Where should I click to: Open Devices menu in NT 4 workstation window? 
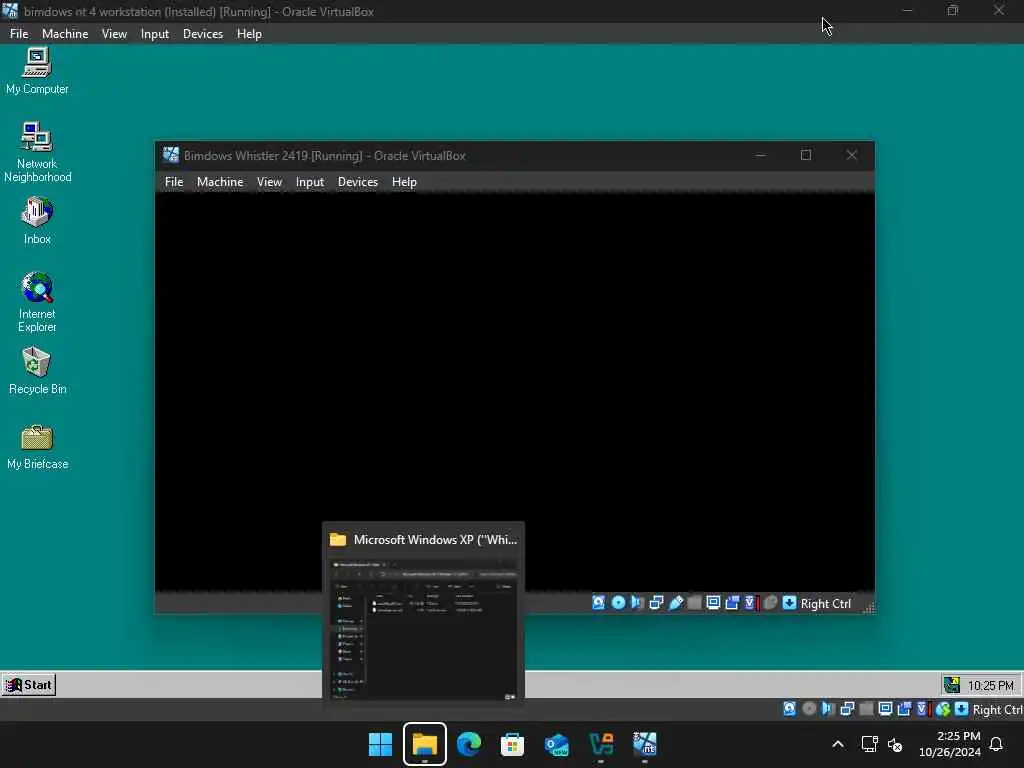(202, 34)
